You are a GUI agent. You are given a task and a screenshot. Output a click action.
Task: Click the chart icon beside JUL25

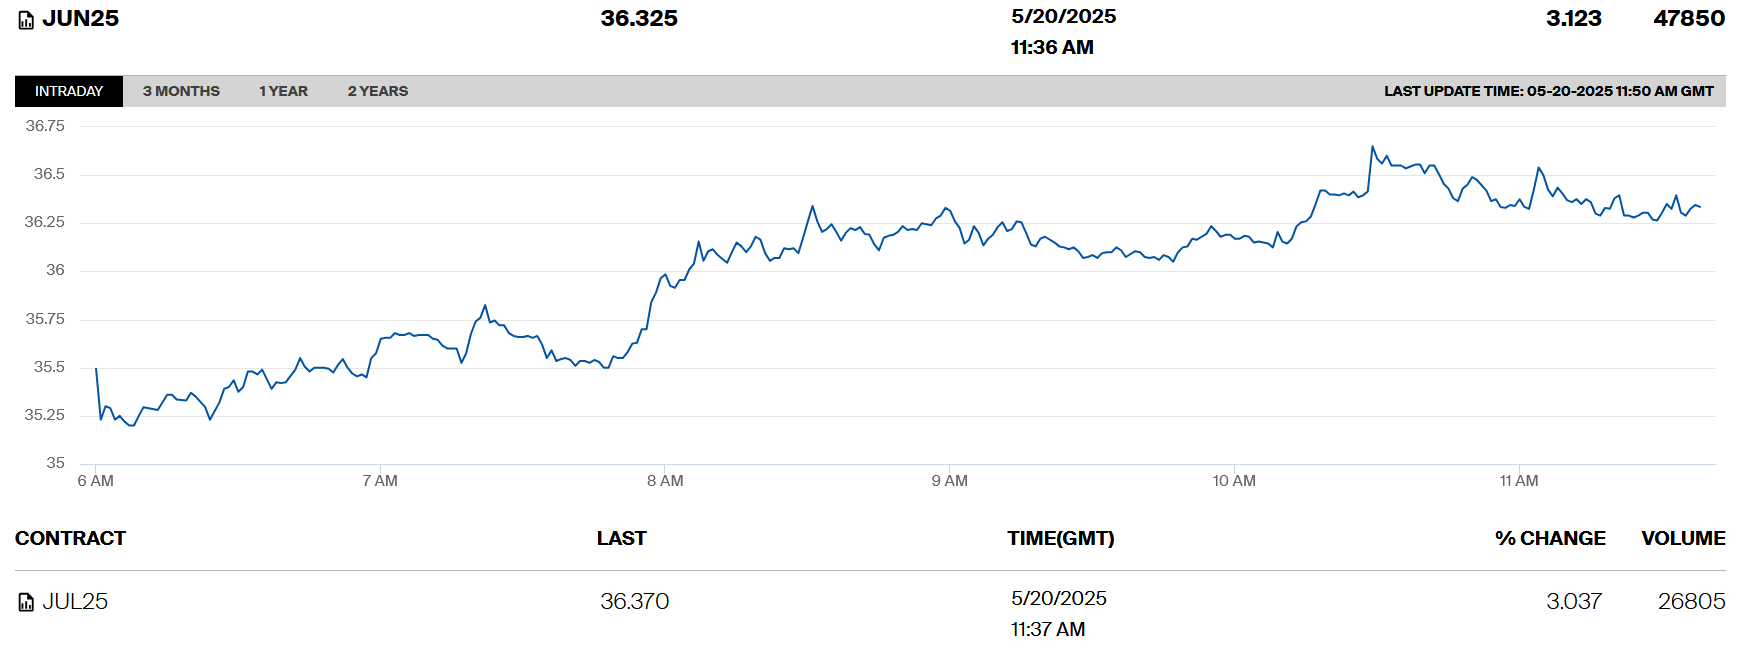(26, 602)
